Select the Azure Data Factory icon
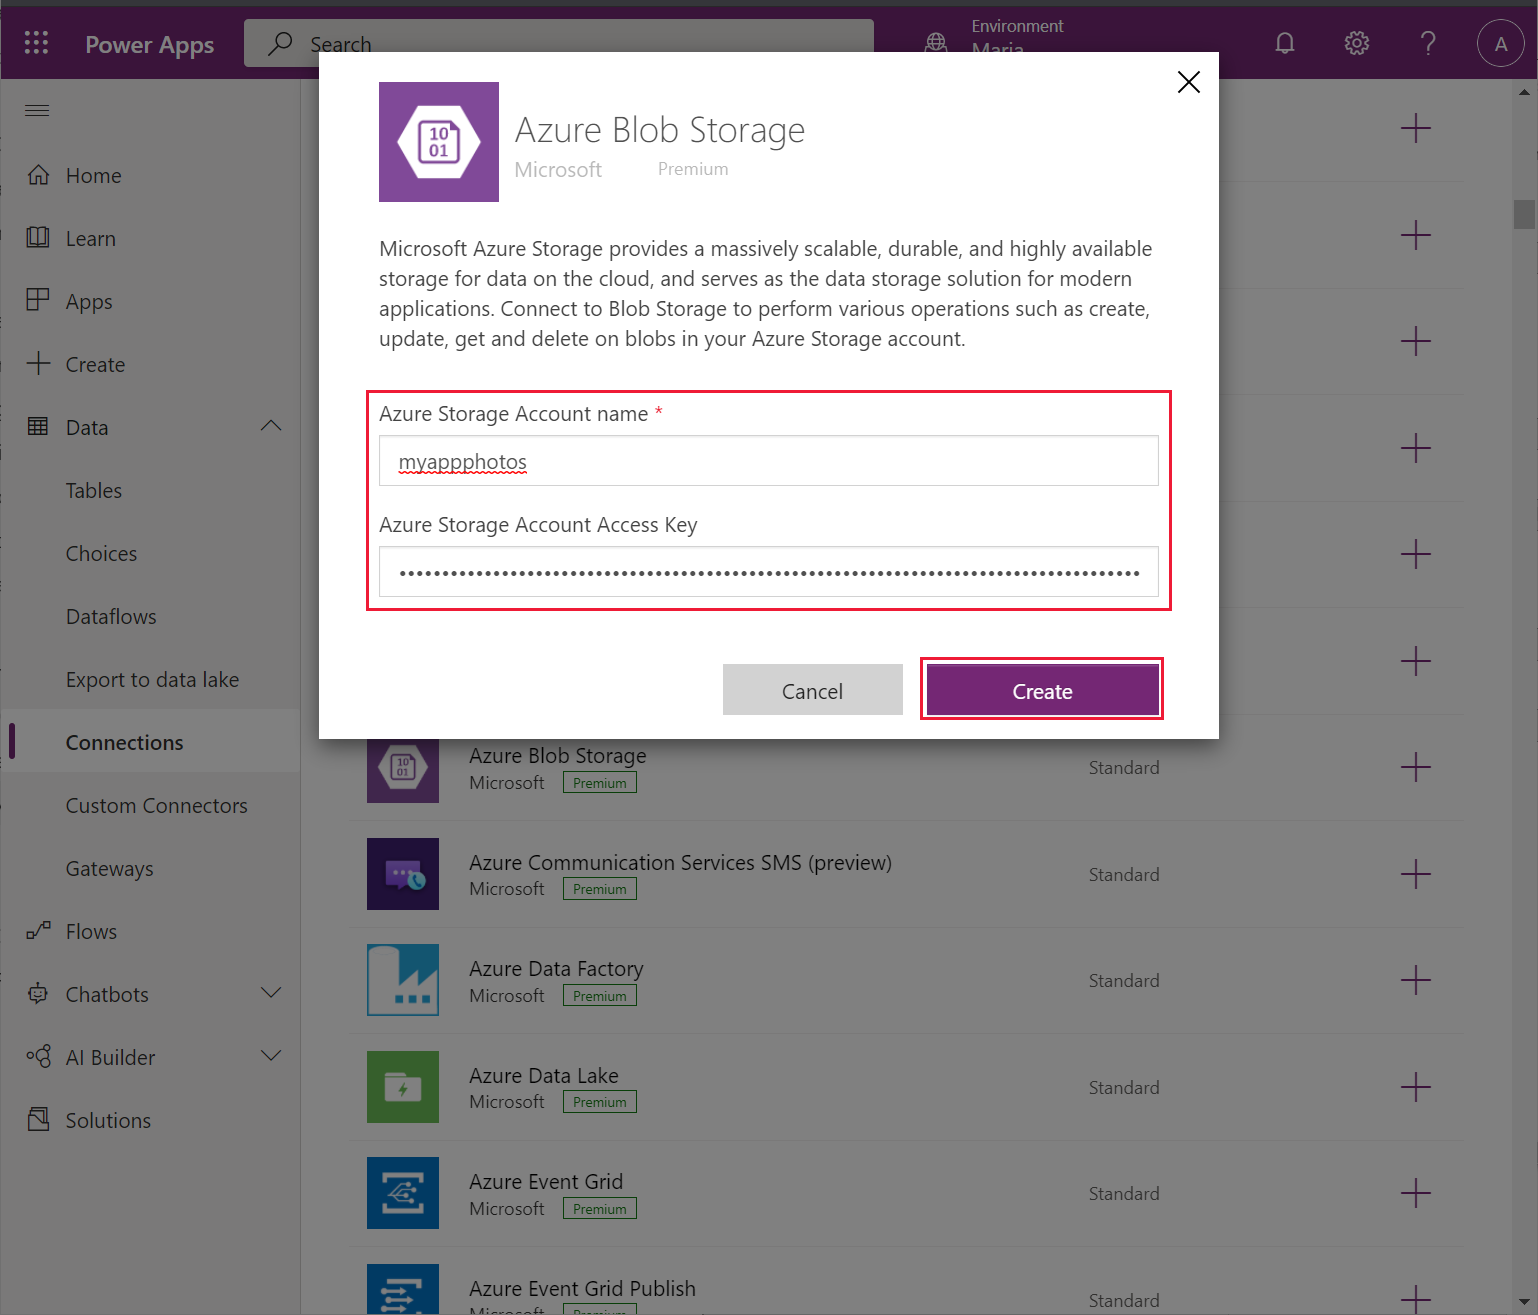The image size is (1538, 1315). [403, 980]
